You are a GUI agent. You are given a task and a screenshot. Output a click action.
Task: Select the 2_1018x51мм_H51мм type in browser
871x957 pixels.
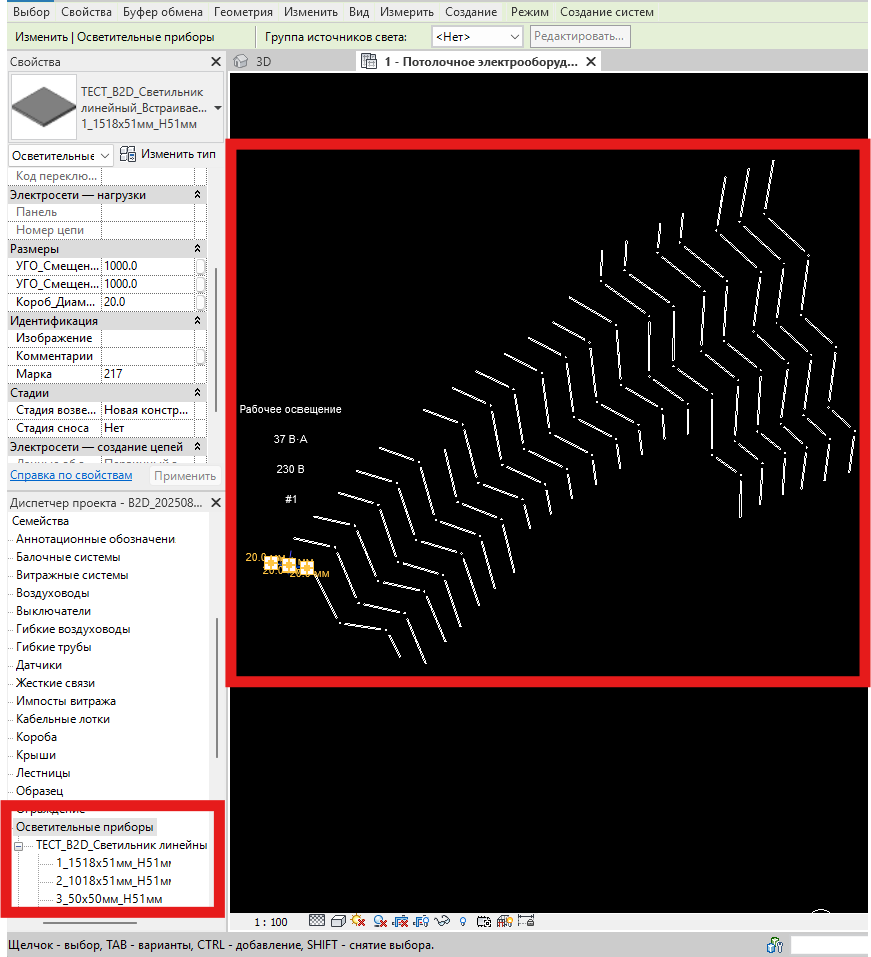[112, 881]
